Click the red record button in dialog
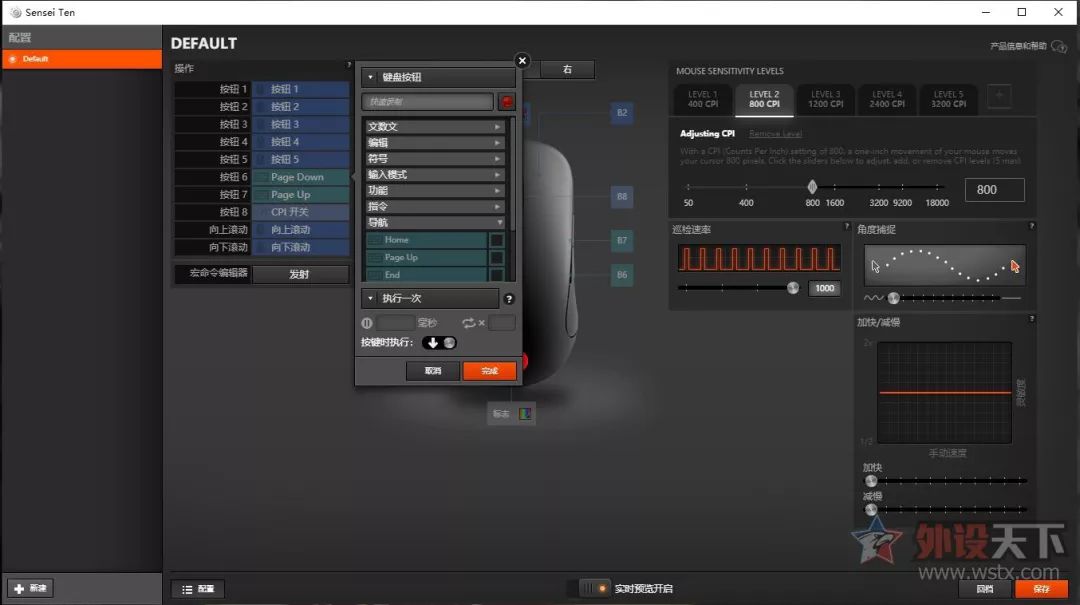1080x605 pixels. [507, 102]
